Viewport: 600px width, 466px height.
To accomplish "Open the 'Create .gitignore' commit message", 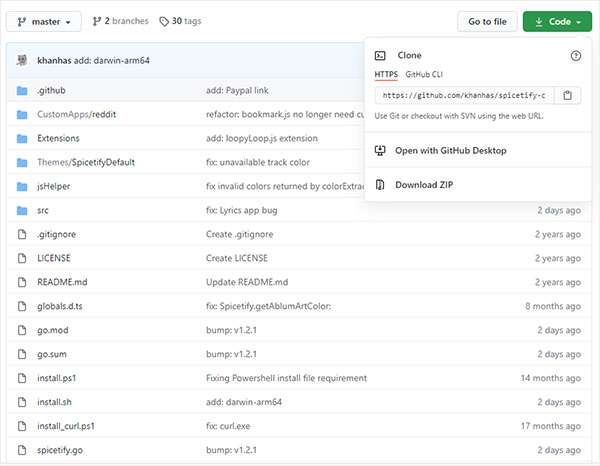I will pyautogui.click(x=240, y=234).
